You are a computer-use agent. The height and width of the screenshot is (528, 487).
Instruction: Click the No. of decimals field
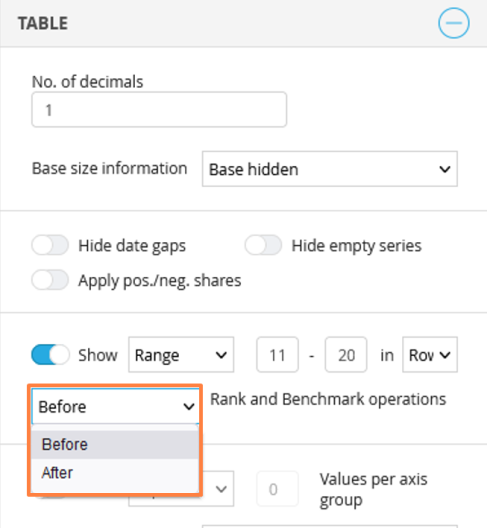159,109
